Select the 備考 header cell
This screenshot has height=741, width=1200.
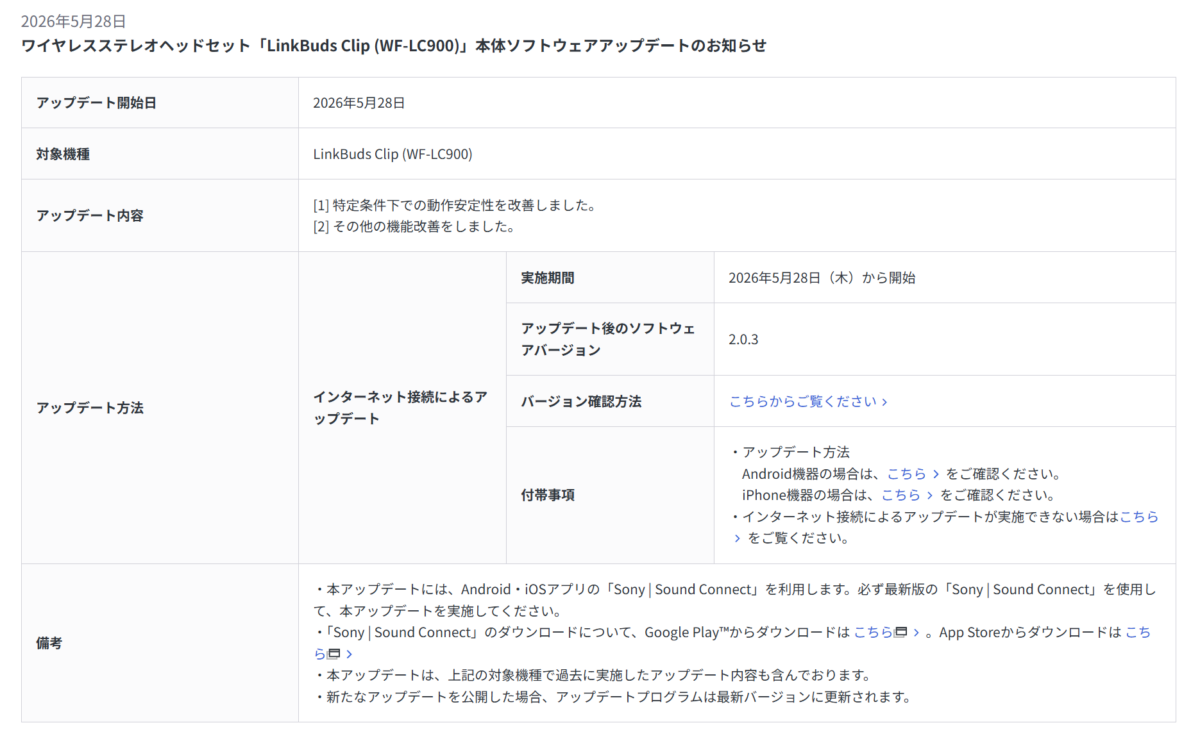coord(160,643)
